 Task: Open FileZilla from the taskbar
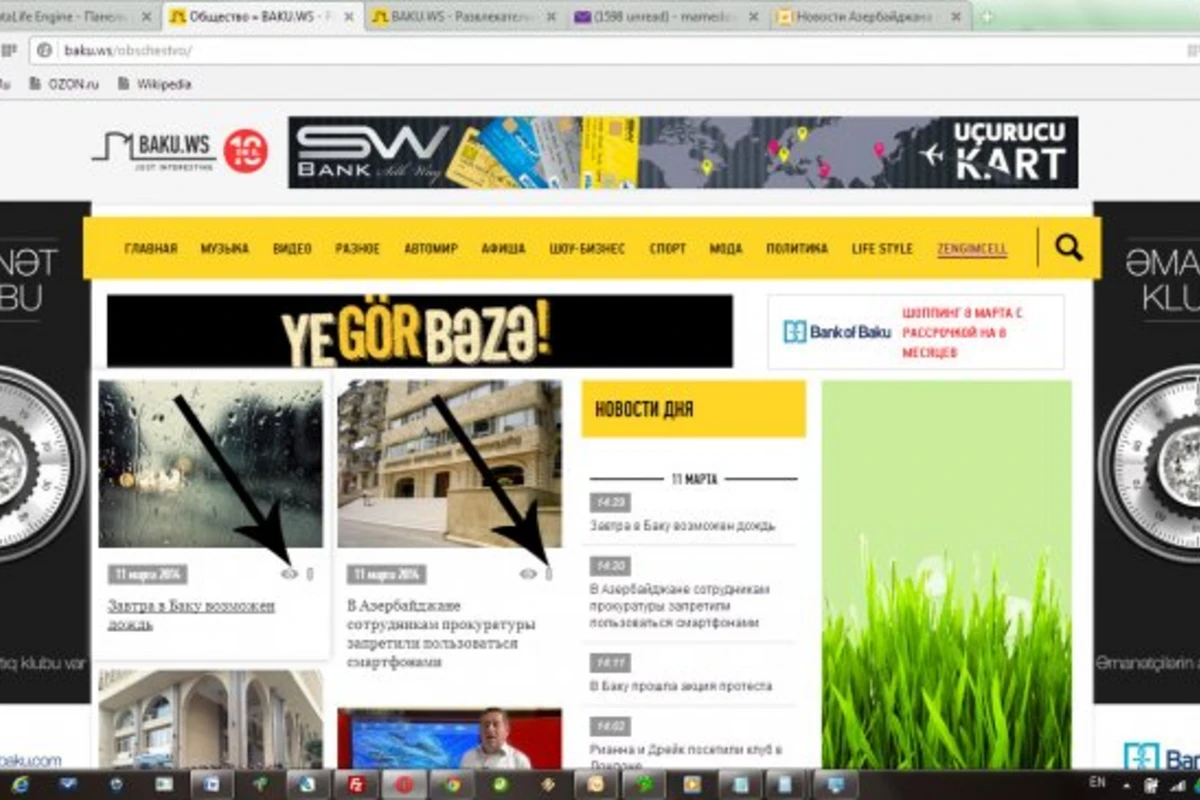point(355,785)
